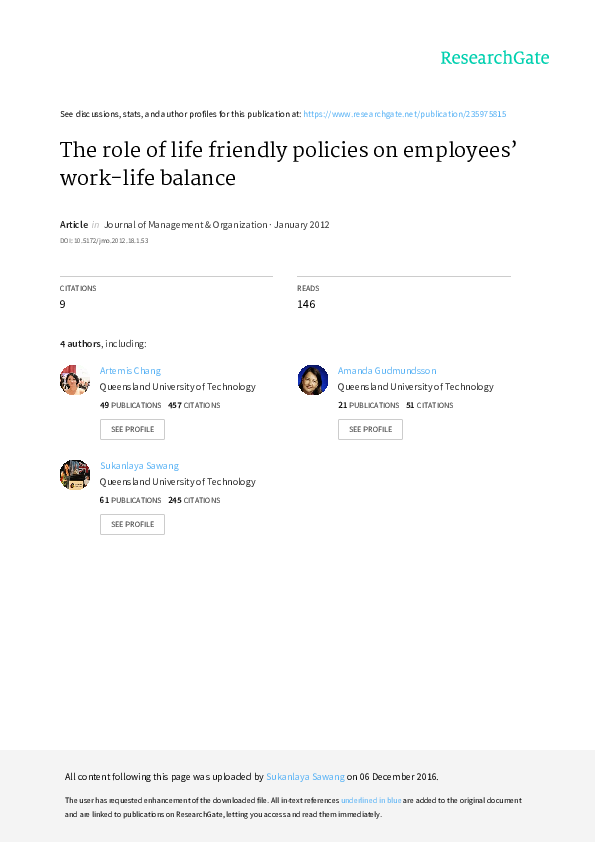Open the researchgate.net publication URL link
This screenshot has width=595, height=842.
(404, 114)
